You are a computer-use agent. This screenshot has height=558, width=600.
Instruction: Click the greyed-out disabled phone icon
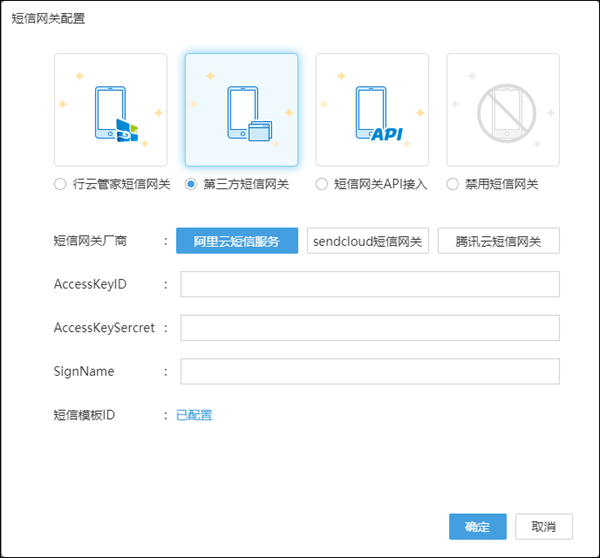(503, 110)
